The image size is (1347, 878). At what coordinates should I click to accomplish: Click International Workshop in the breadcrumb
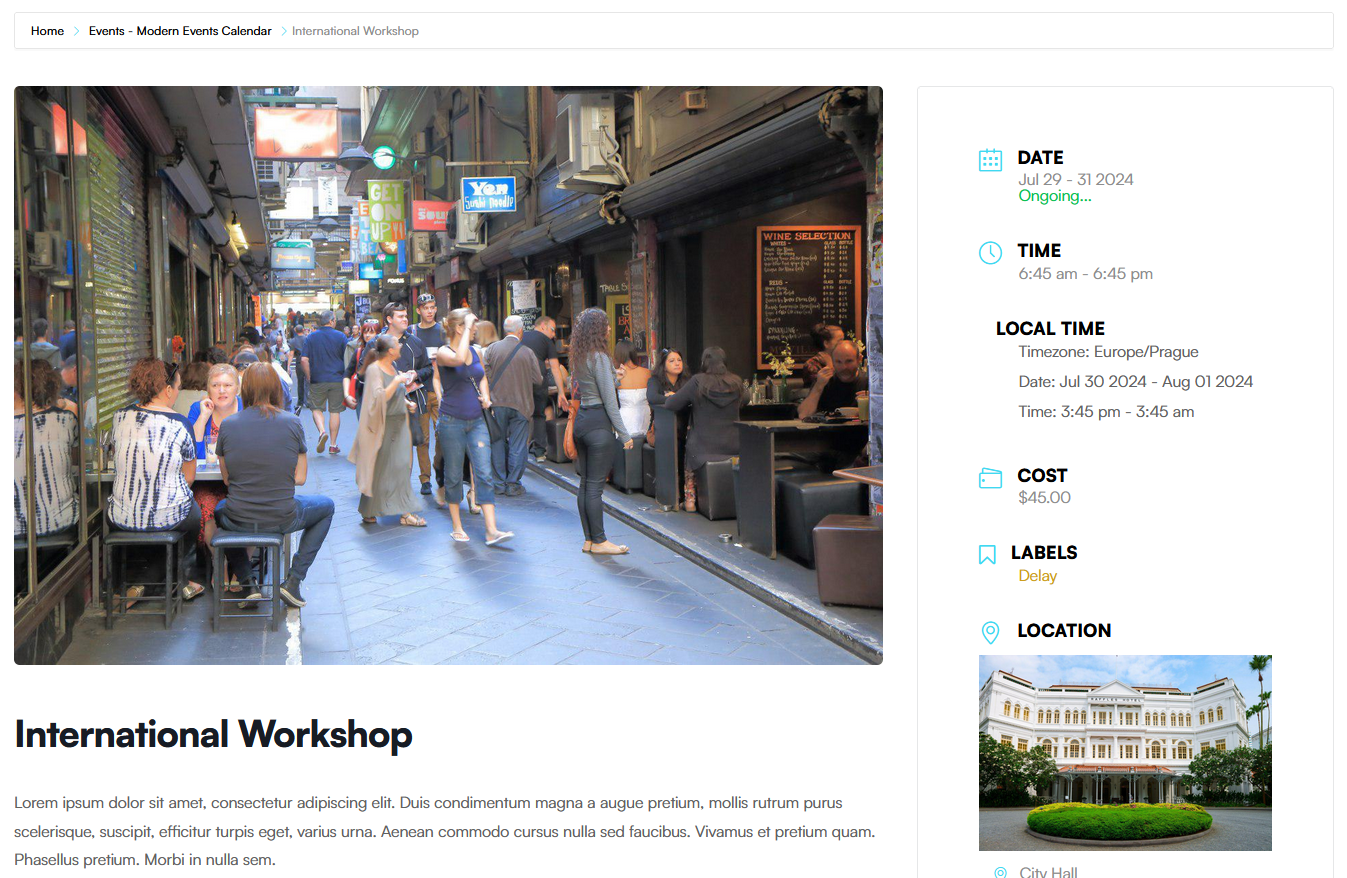click(x=355, y=31)
